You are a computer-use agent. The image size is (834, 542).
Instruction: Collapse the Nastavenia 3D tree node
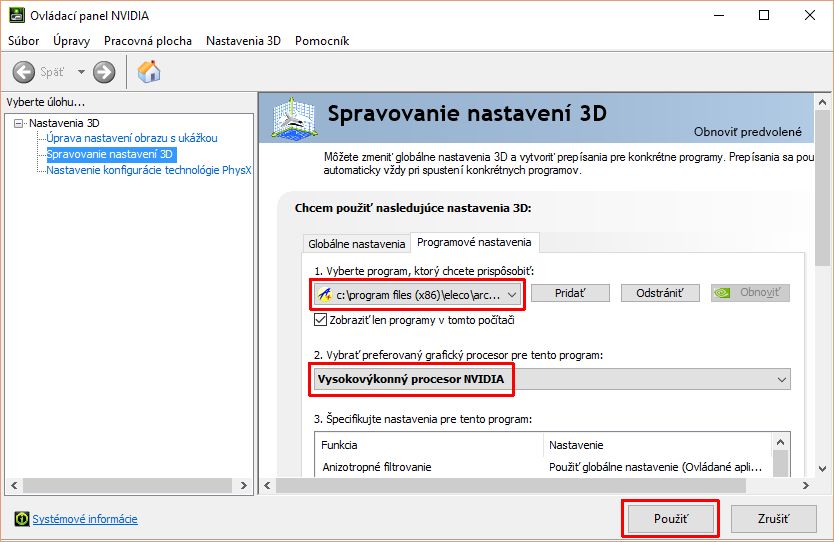[x=19, y=123]
